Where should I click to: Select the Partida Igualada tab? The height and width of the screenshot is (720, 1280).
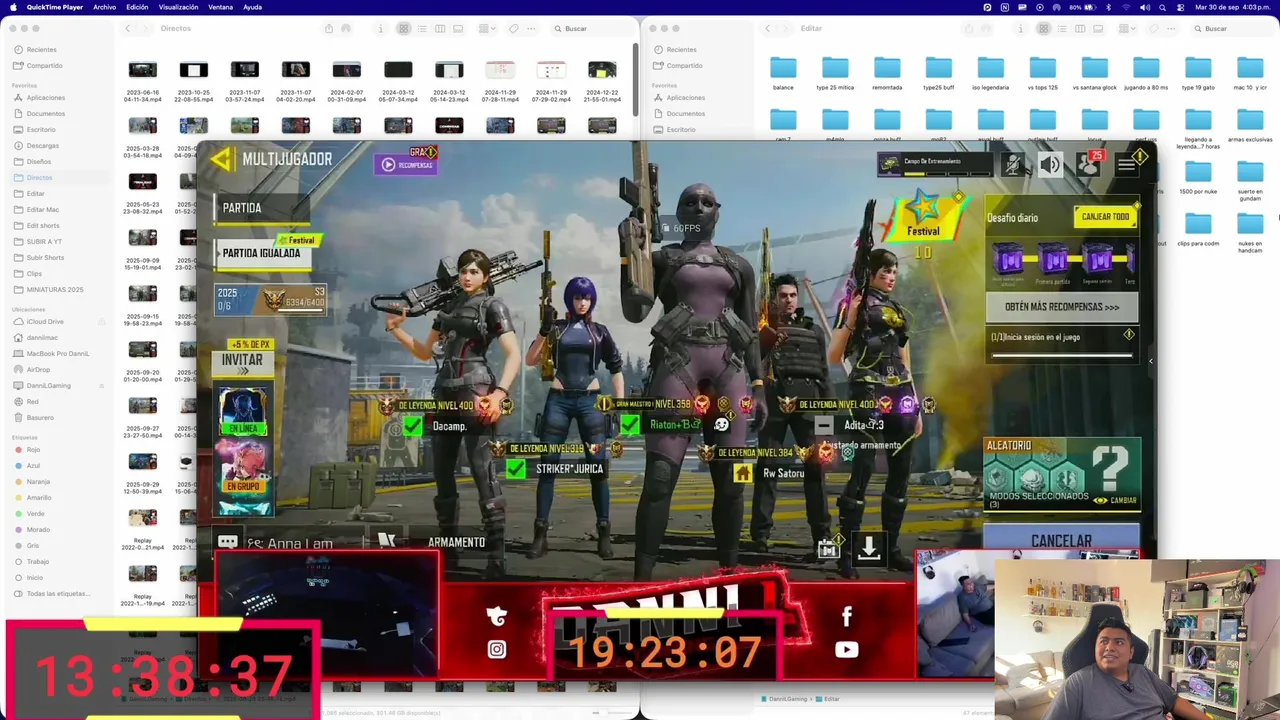click(262, 253)
